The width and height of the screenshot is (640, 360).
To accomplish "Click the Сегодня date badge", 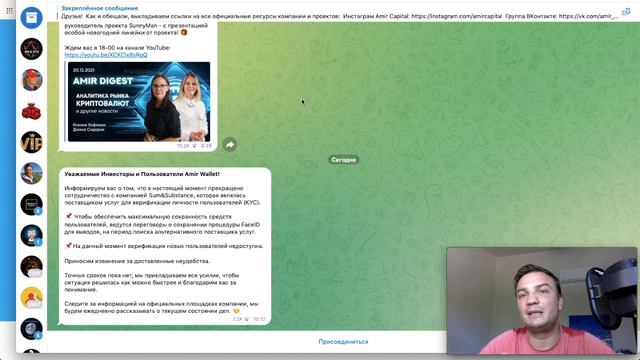I will point(343,160).
